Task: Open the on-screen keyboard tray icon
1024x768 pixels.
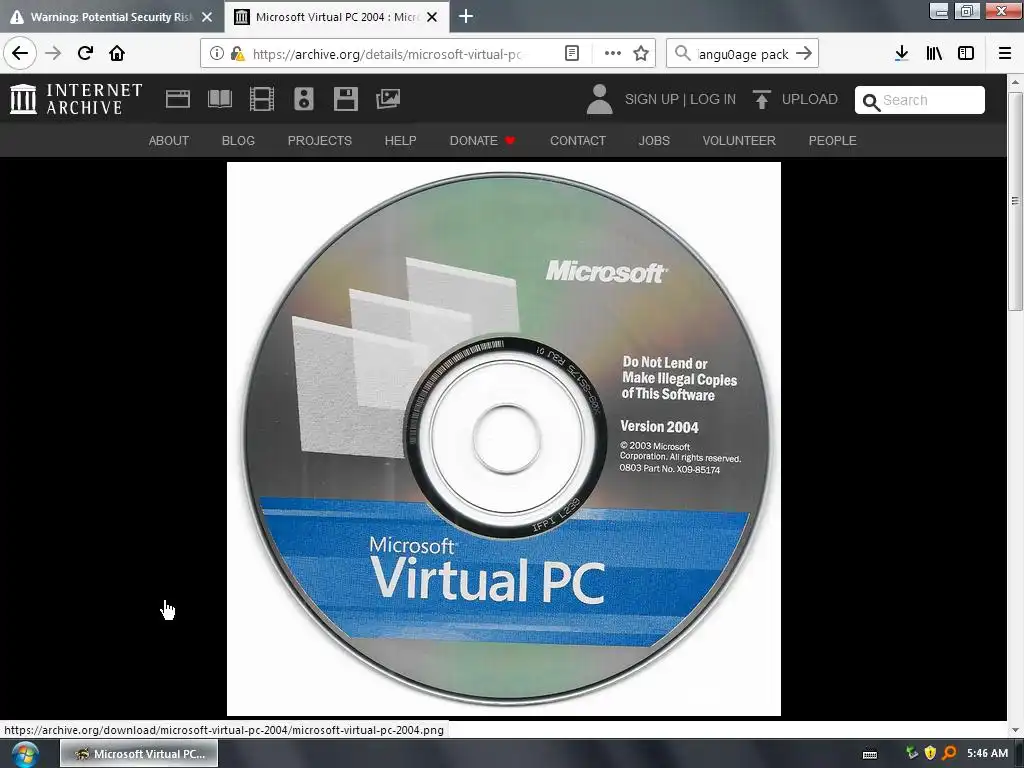Action: 871,754
